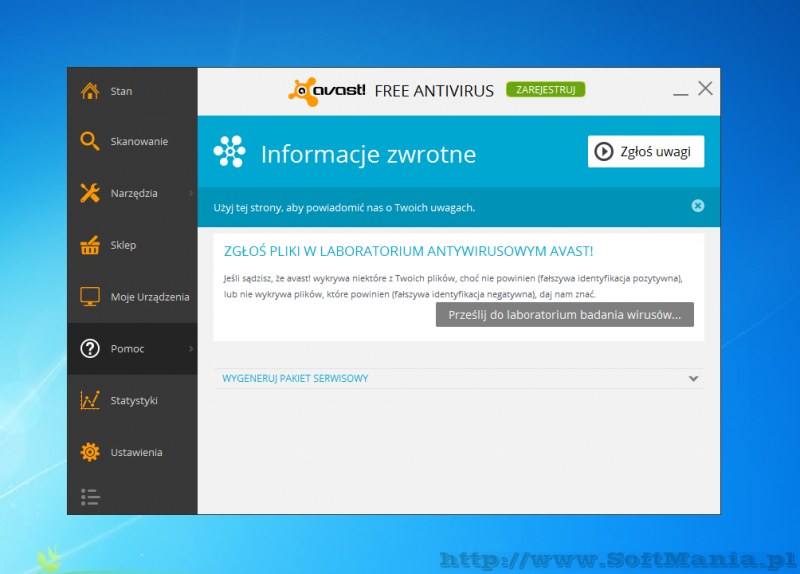Open the Skanowanie menu label
Screen dimensions: 800x574
139,141
